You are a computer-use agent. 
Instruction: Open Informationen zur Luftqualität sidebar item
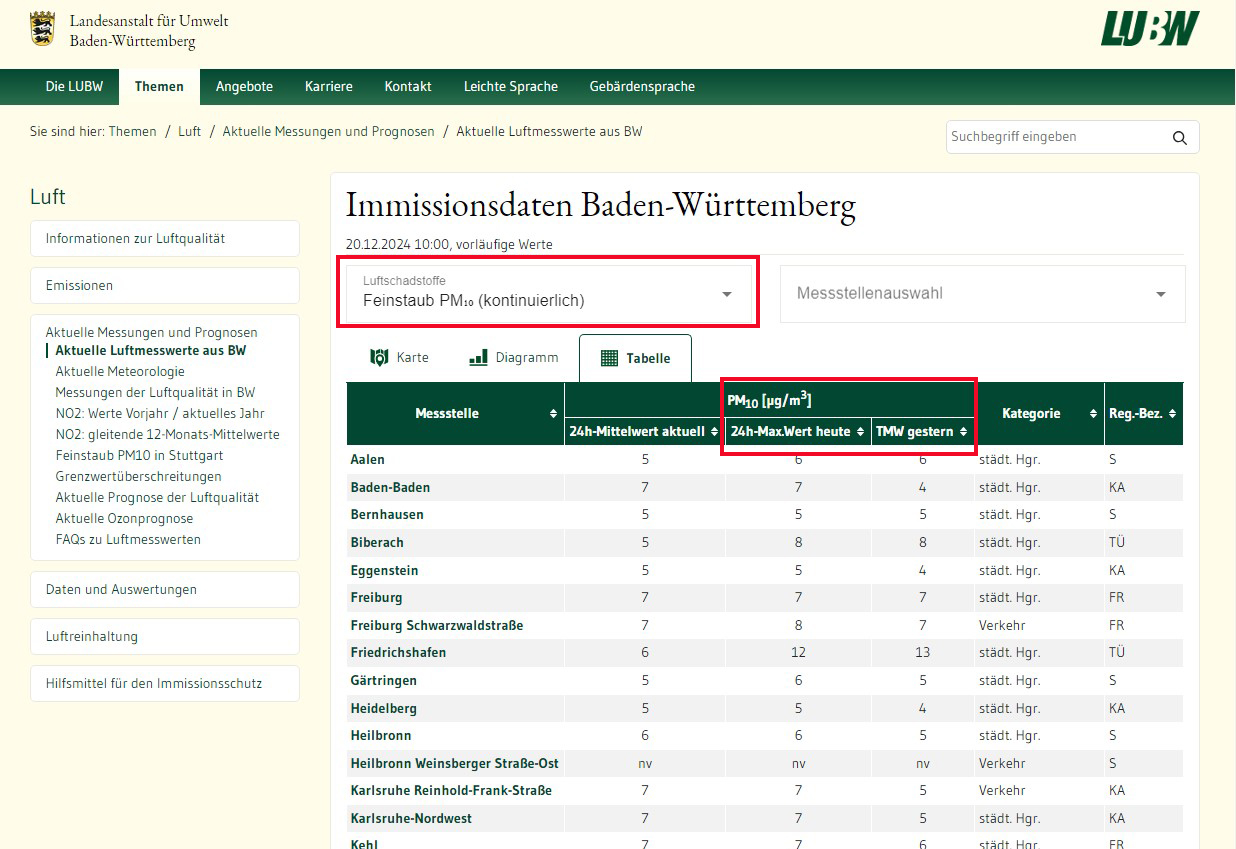point(165,238)
